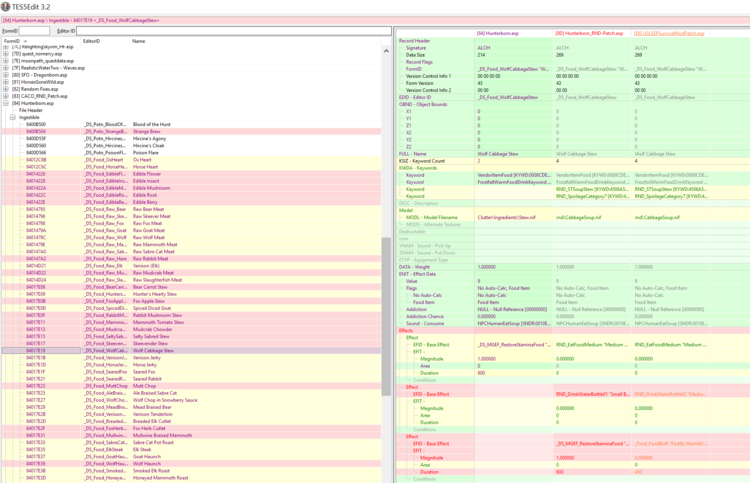The height and width of the screenshot is (483, 750).
Task: Click the record list scroll-up arrow
Action: pyautogui.click(x=386, y=50)
